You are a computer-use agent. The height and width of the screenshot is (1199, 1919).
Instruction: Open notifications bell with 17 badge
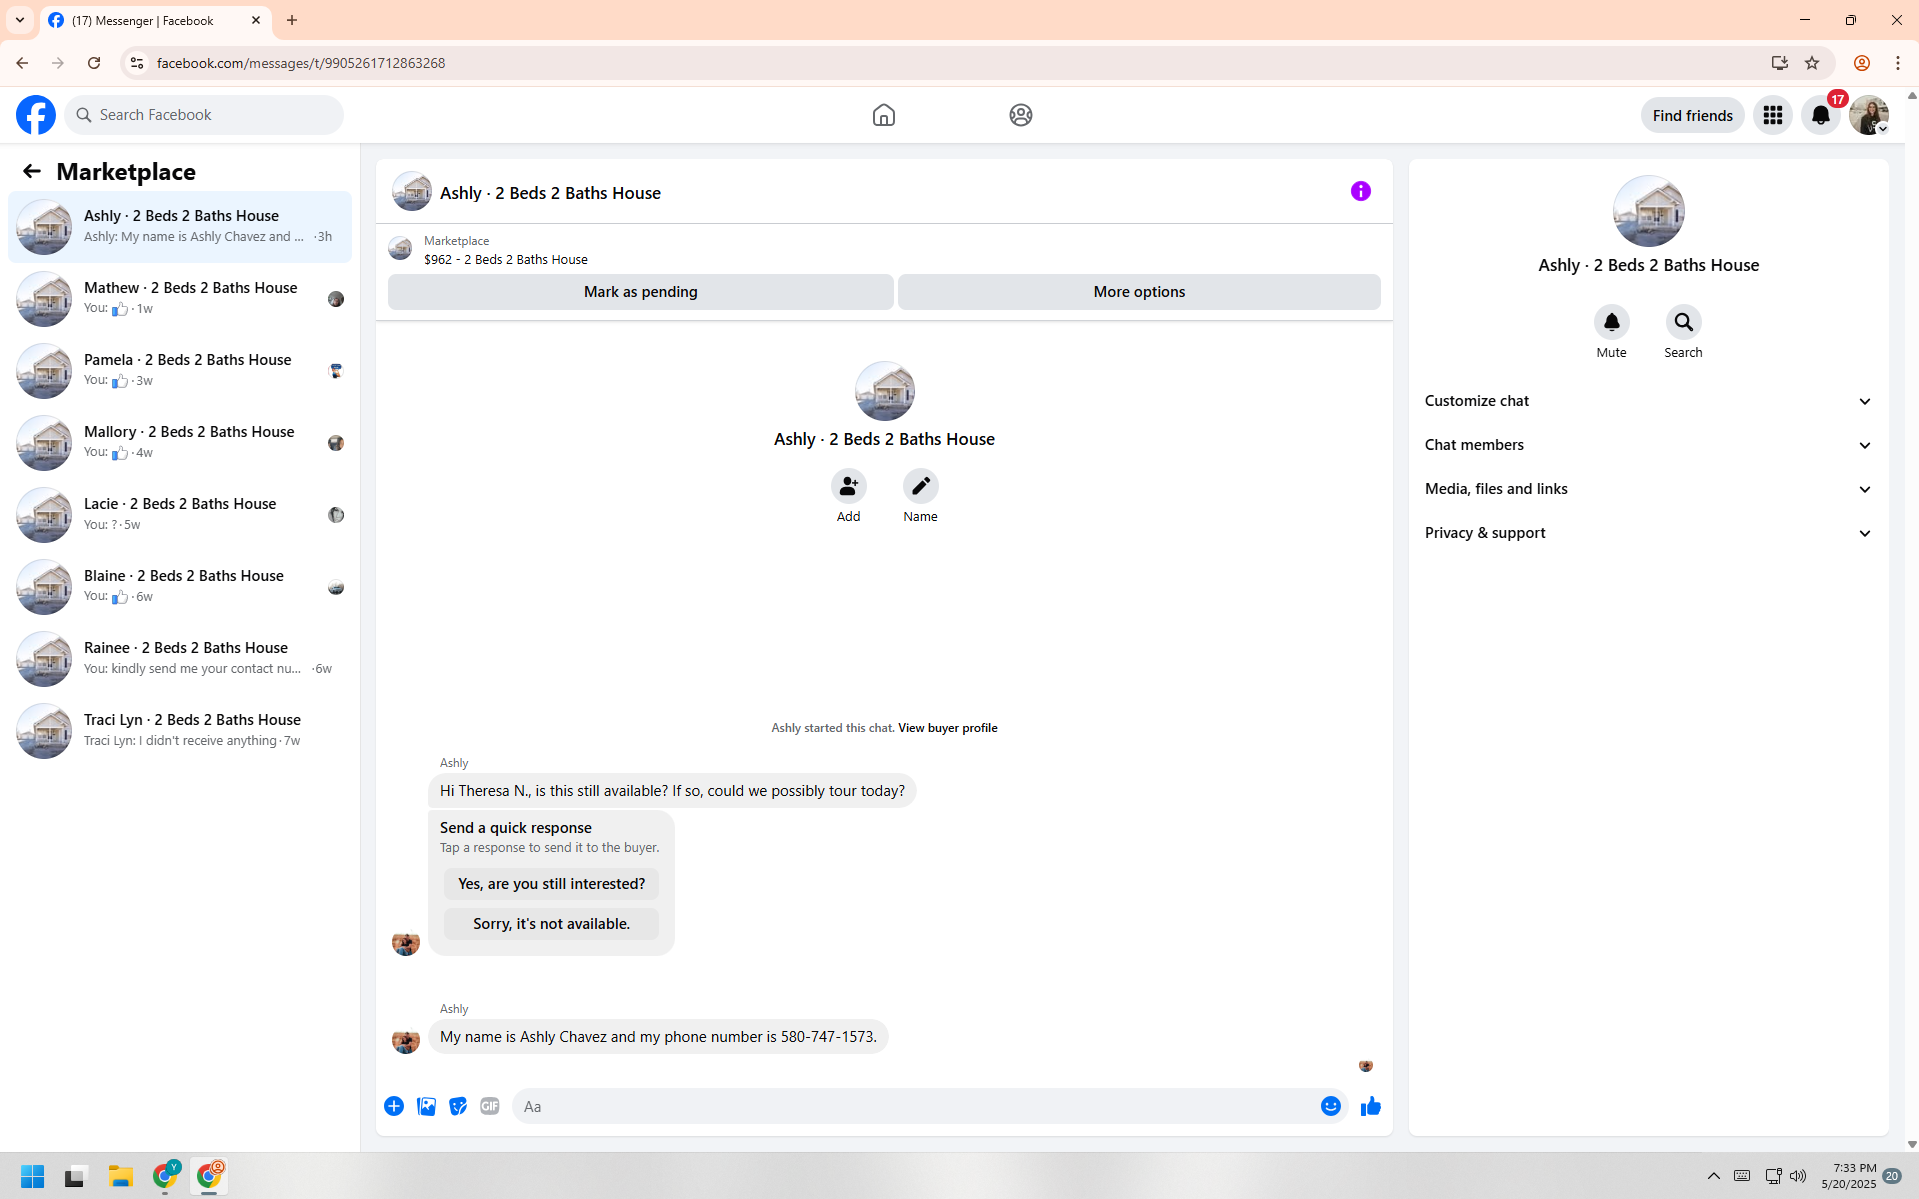(1821, 115)
